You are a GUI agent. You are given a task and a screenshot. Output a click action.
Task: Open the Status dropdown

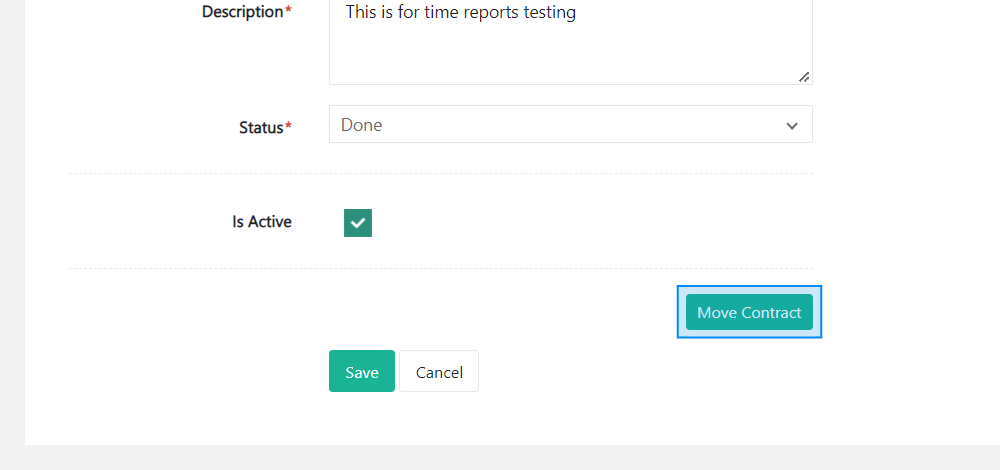pos(570,125)
